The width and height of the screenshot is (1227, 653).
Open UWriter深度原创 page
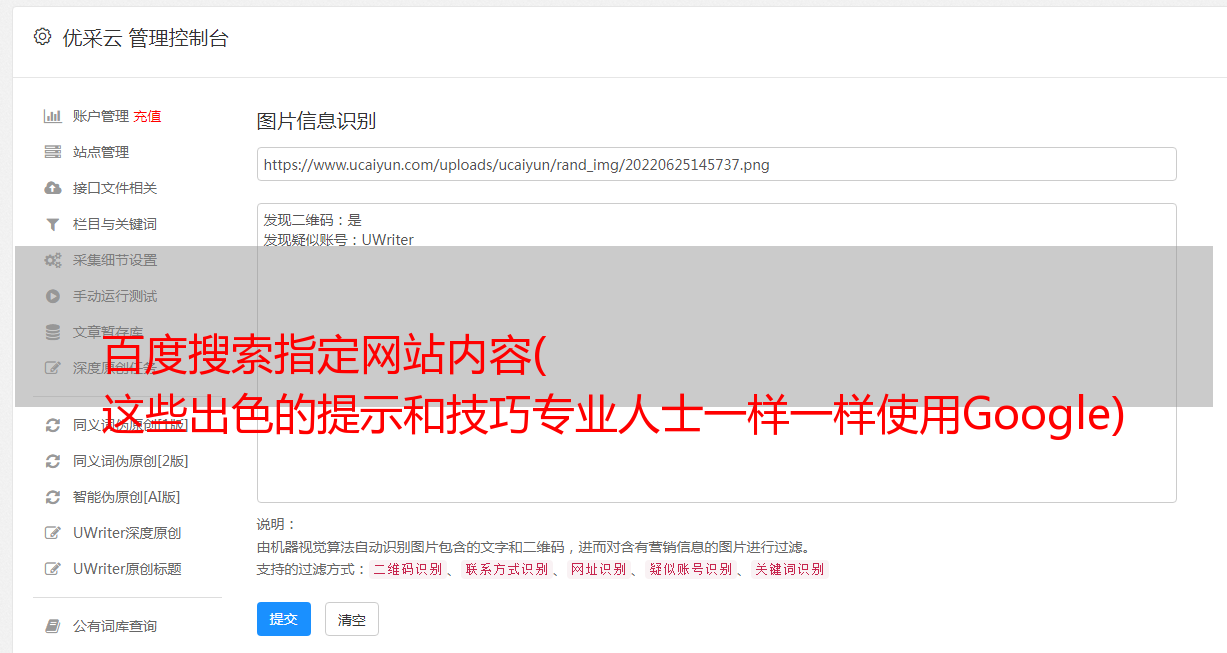127,533
